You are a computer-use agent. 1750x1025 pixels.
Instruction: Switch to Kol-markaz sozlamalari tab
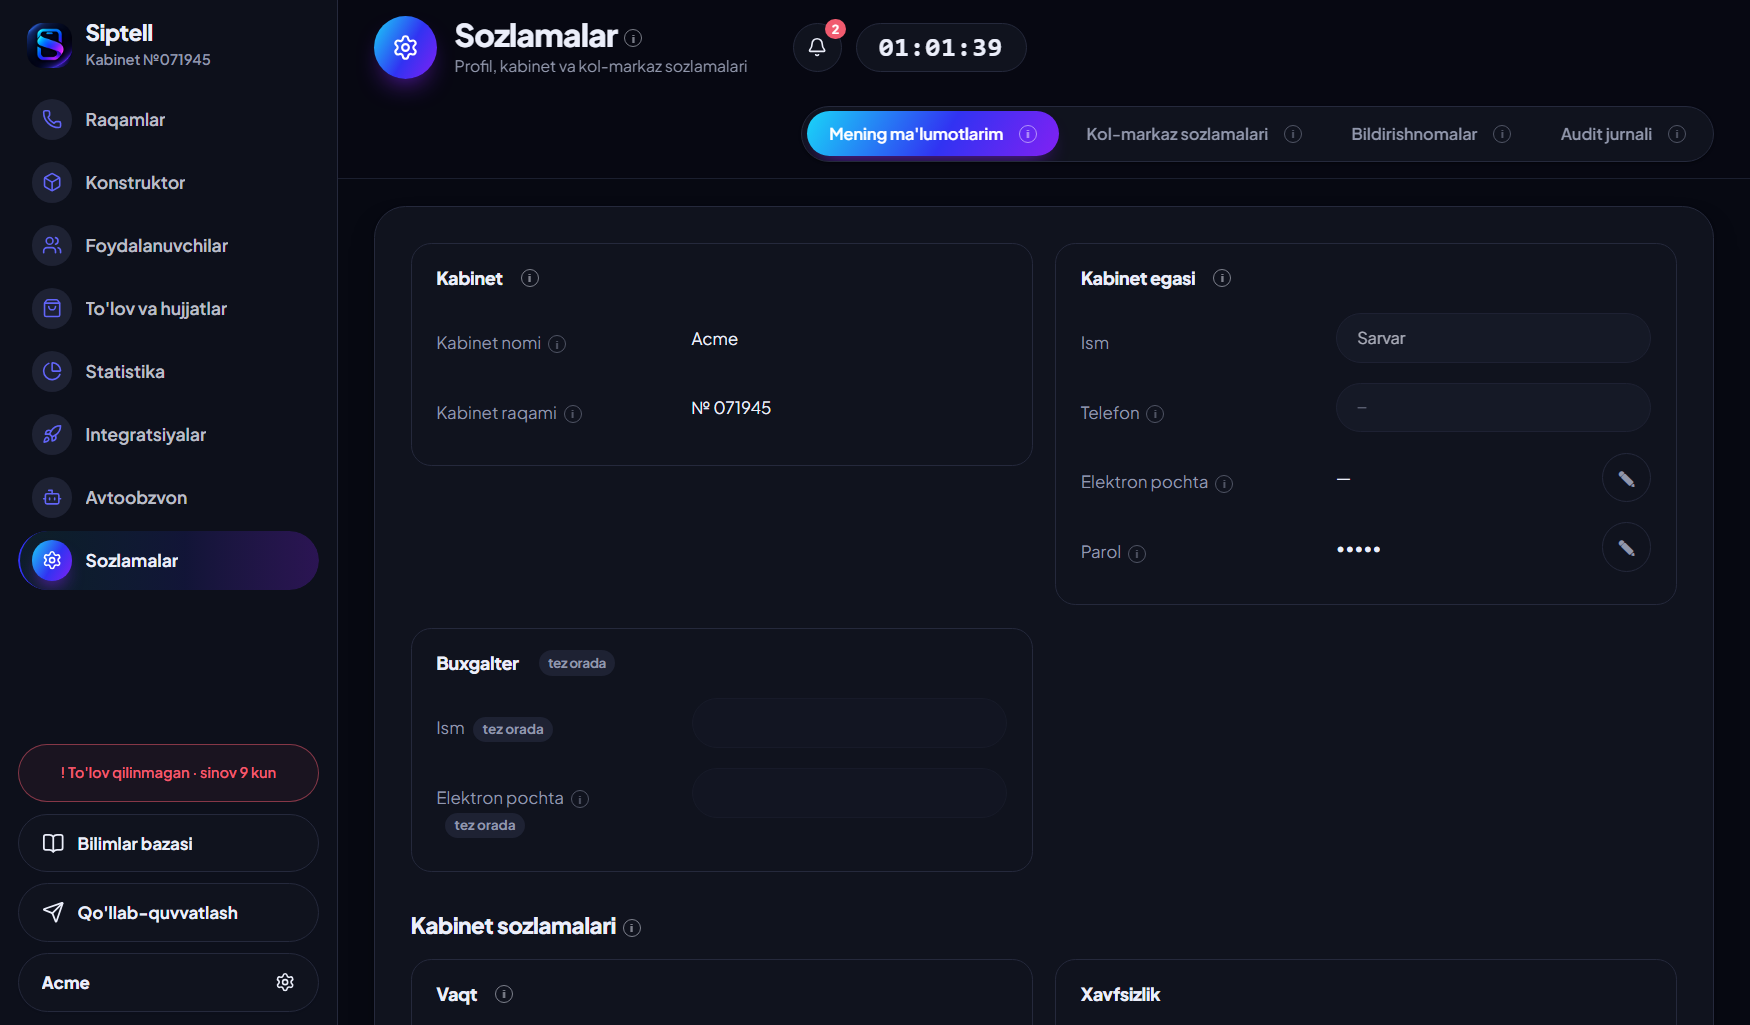point(1194,134)
